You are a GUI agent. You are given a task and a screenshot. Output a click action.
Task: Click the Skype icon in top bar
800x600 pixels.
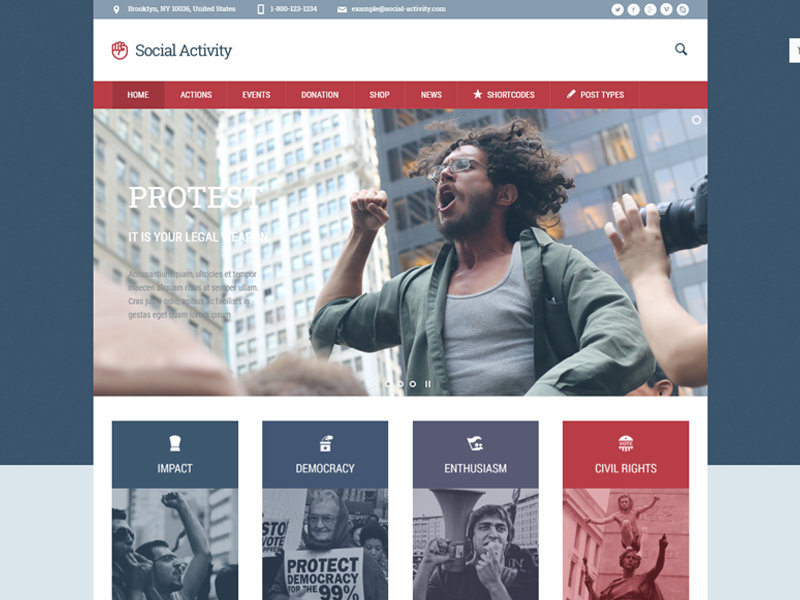pos(683,10)
